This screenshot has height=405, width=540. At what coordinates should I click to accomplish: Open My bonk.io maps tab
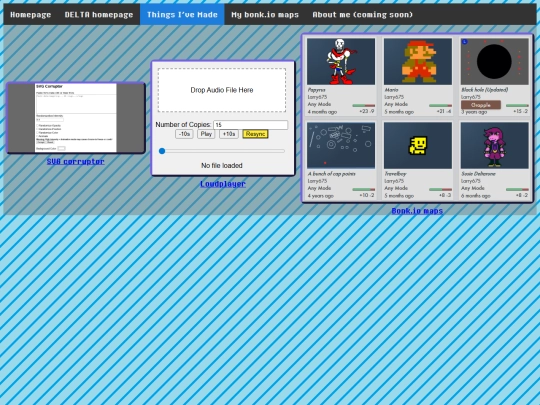[x=265, y=14]
